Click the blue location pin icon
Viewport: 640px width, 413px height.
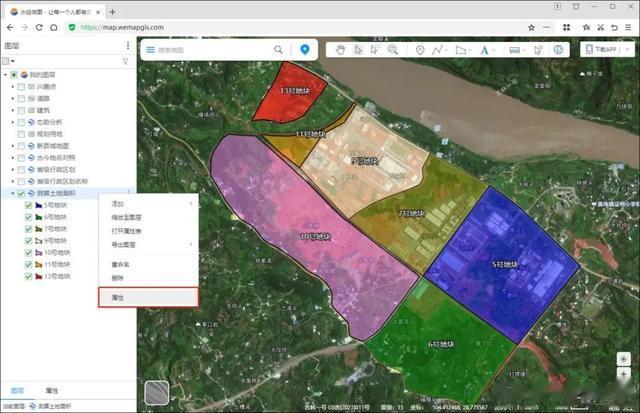pos(304,49)
